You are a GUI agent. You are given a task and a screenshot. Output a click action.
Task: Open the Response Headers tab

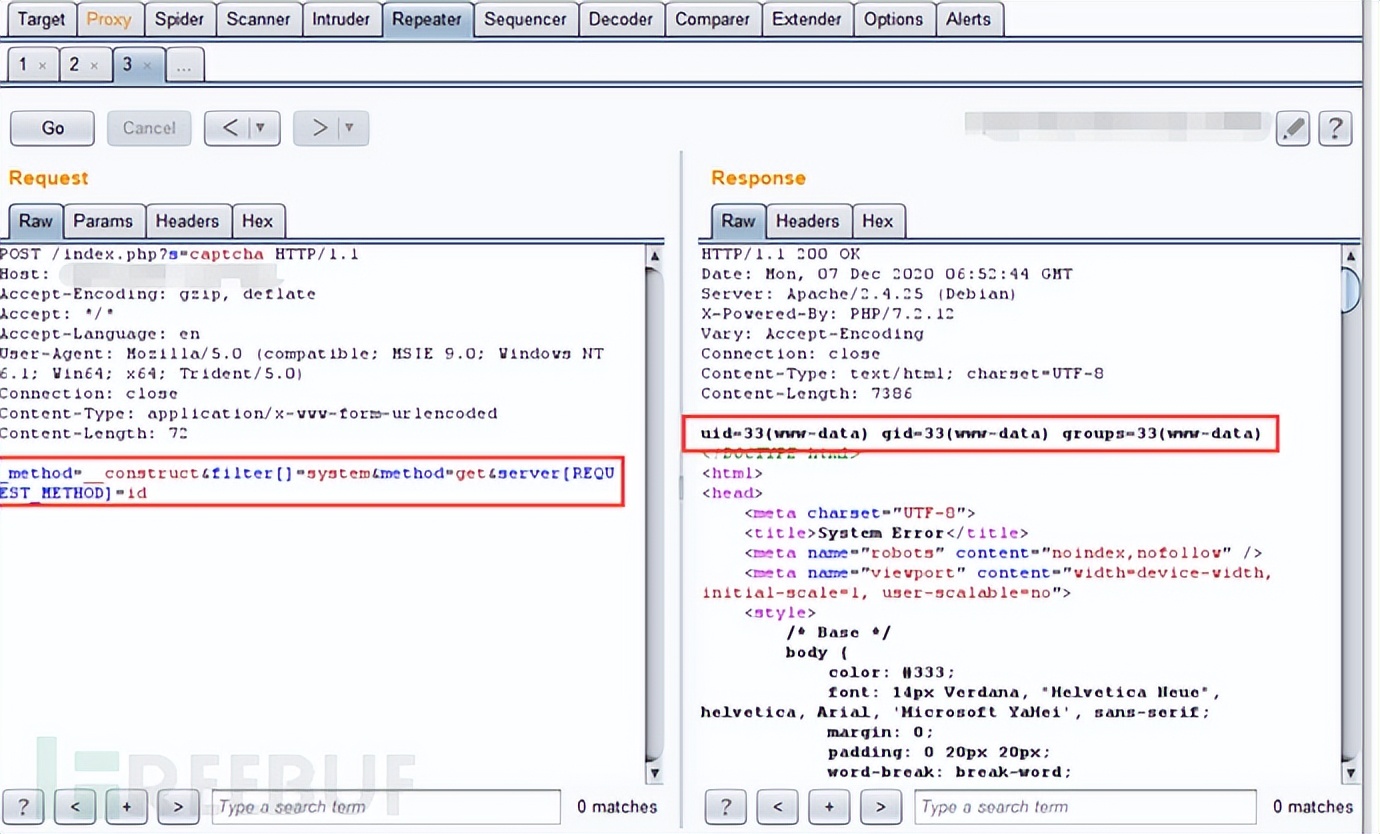click(807, 221)
